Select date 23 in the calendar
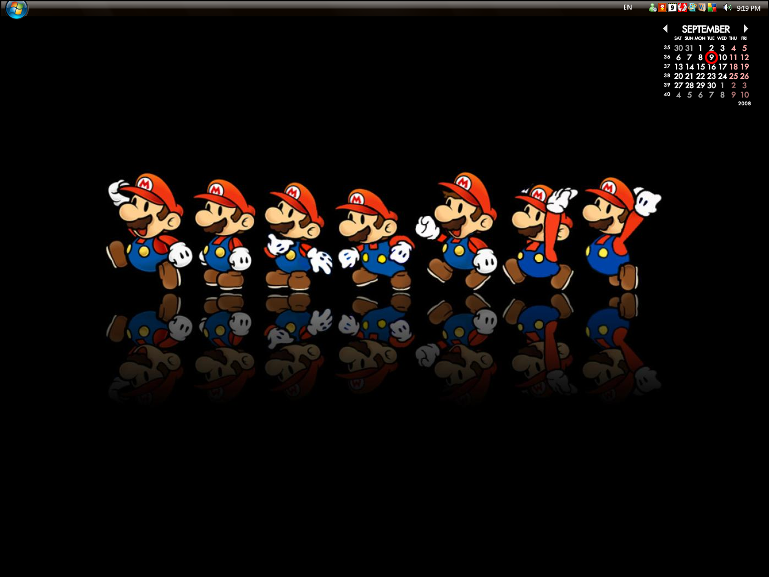Image resolution: width=769 pixels, height=577 pixels. point(712,76)
